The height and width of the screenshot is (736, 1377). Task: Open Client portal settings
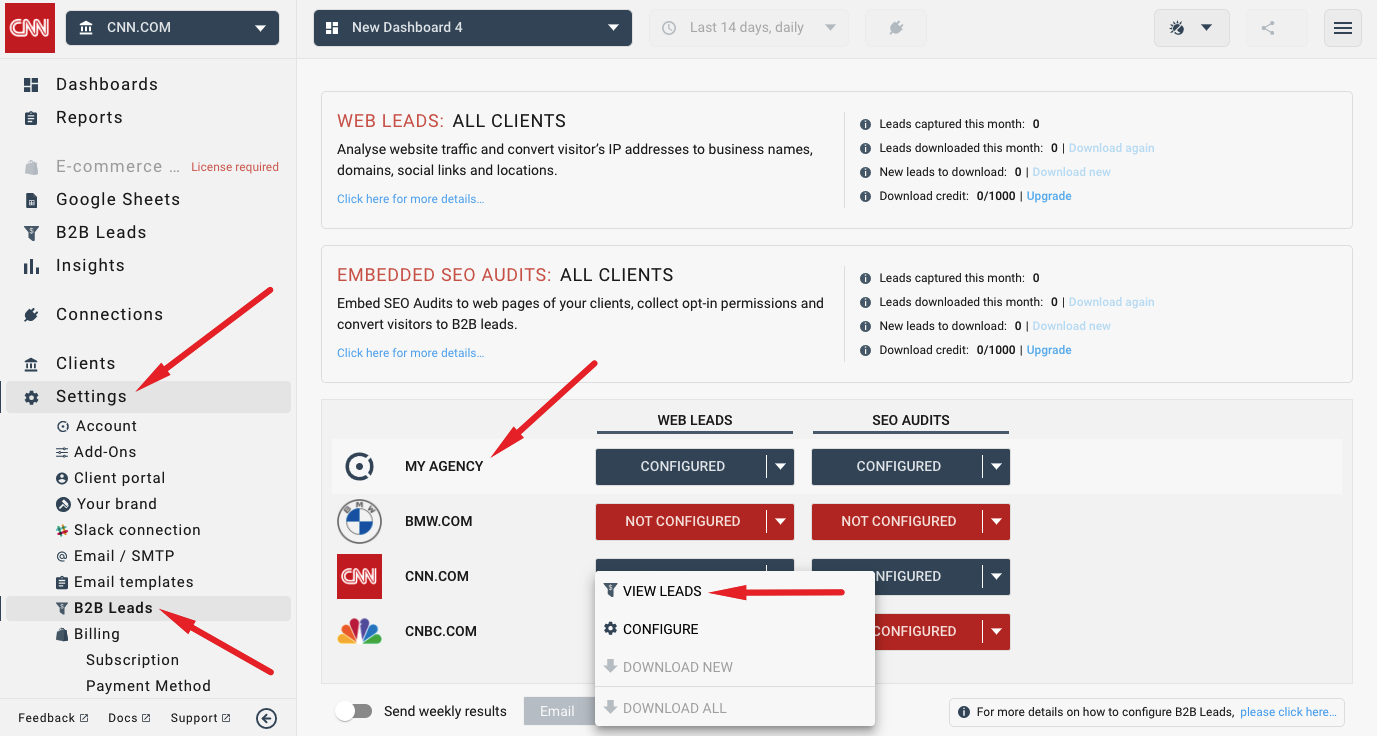(119, 478)
